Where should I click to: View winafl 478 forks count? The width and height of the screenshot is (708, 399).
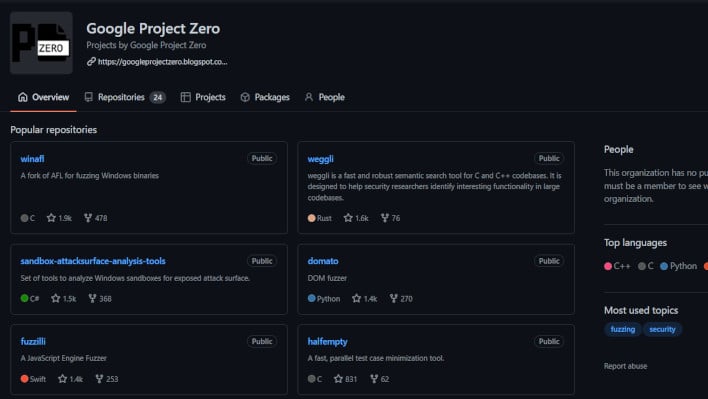101,218
